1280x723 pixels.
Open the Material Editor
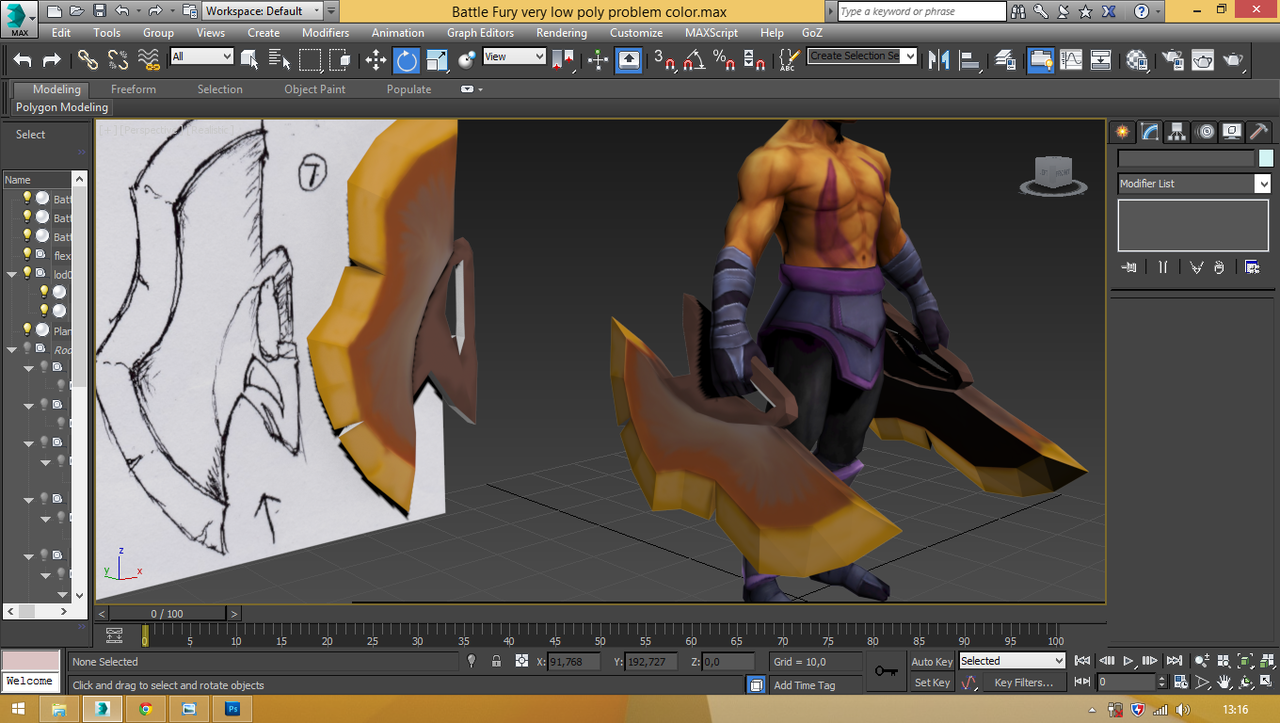tap(1137, 60)
